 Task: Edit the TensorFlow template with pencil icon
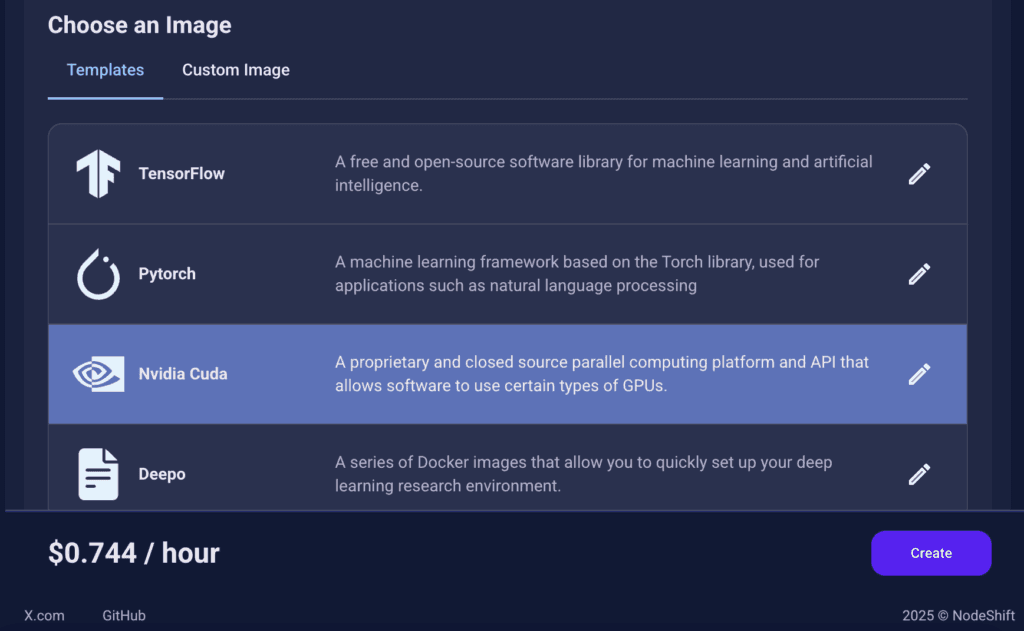coord(920,174)
